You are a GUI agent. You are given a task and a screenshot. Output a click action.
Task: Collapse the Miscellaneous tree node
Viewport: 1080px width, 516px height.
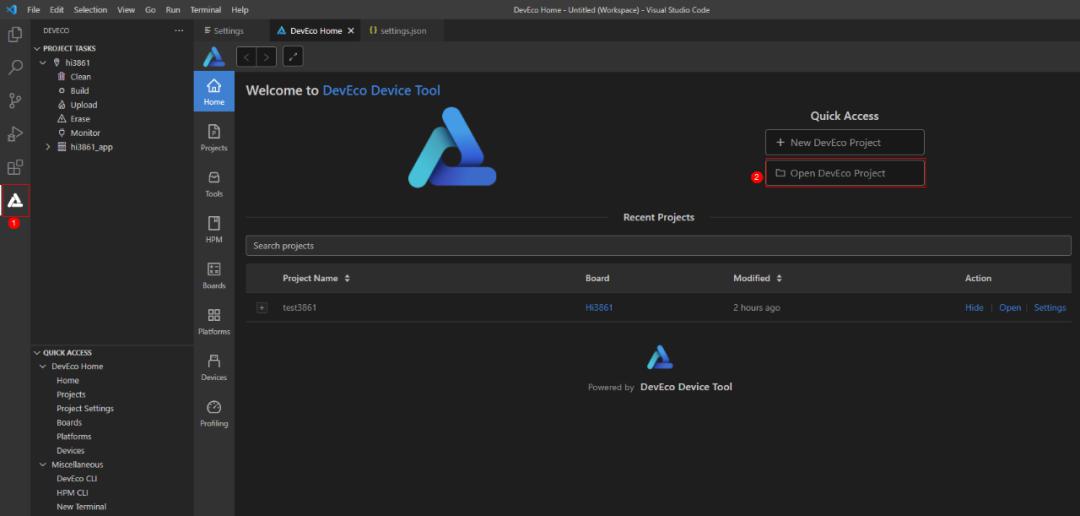click(x=43, y=465)
